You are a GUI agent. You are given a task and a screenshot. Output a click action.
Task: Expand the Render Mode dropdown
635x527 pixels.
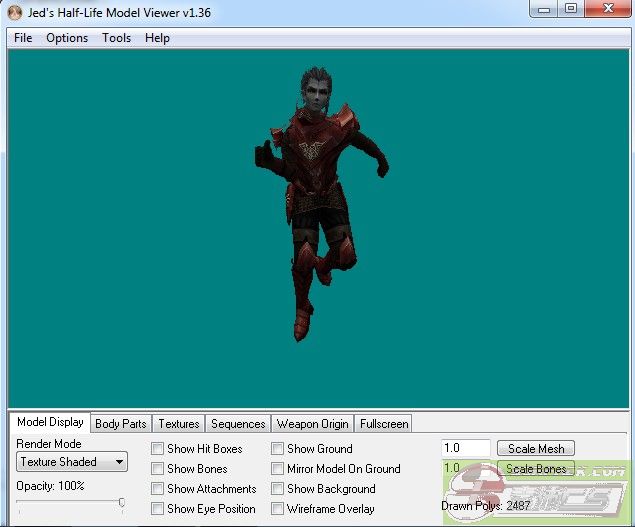click(72, 462)
